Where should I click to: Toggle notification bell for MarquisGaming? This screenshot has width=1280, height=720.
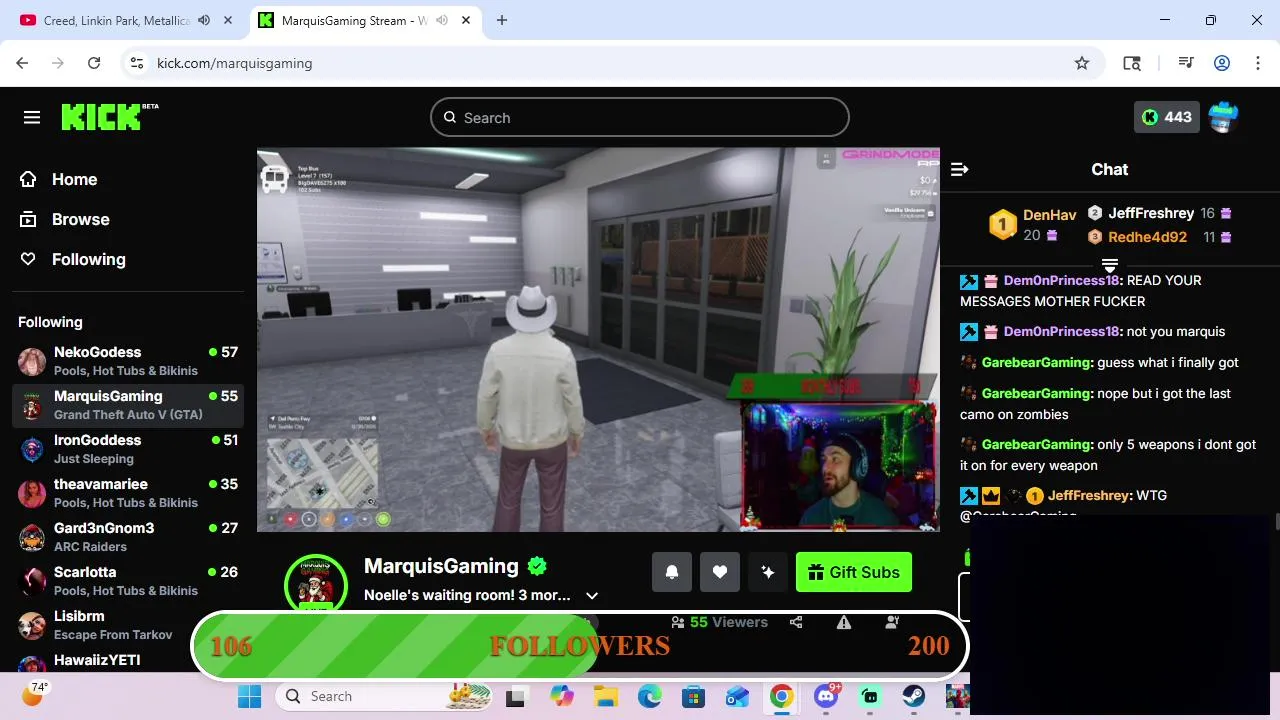[x=672, y=572]
